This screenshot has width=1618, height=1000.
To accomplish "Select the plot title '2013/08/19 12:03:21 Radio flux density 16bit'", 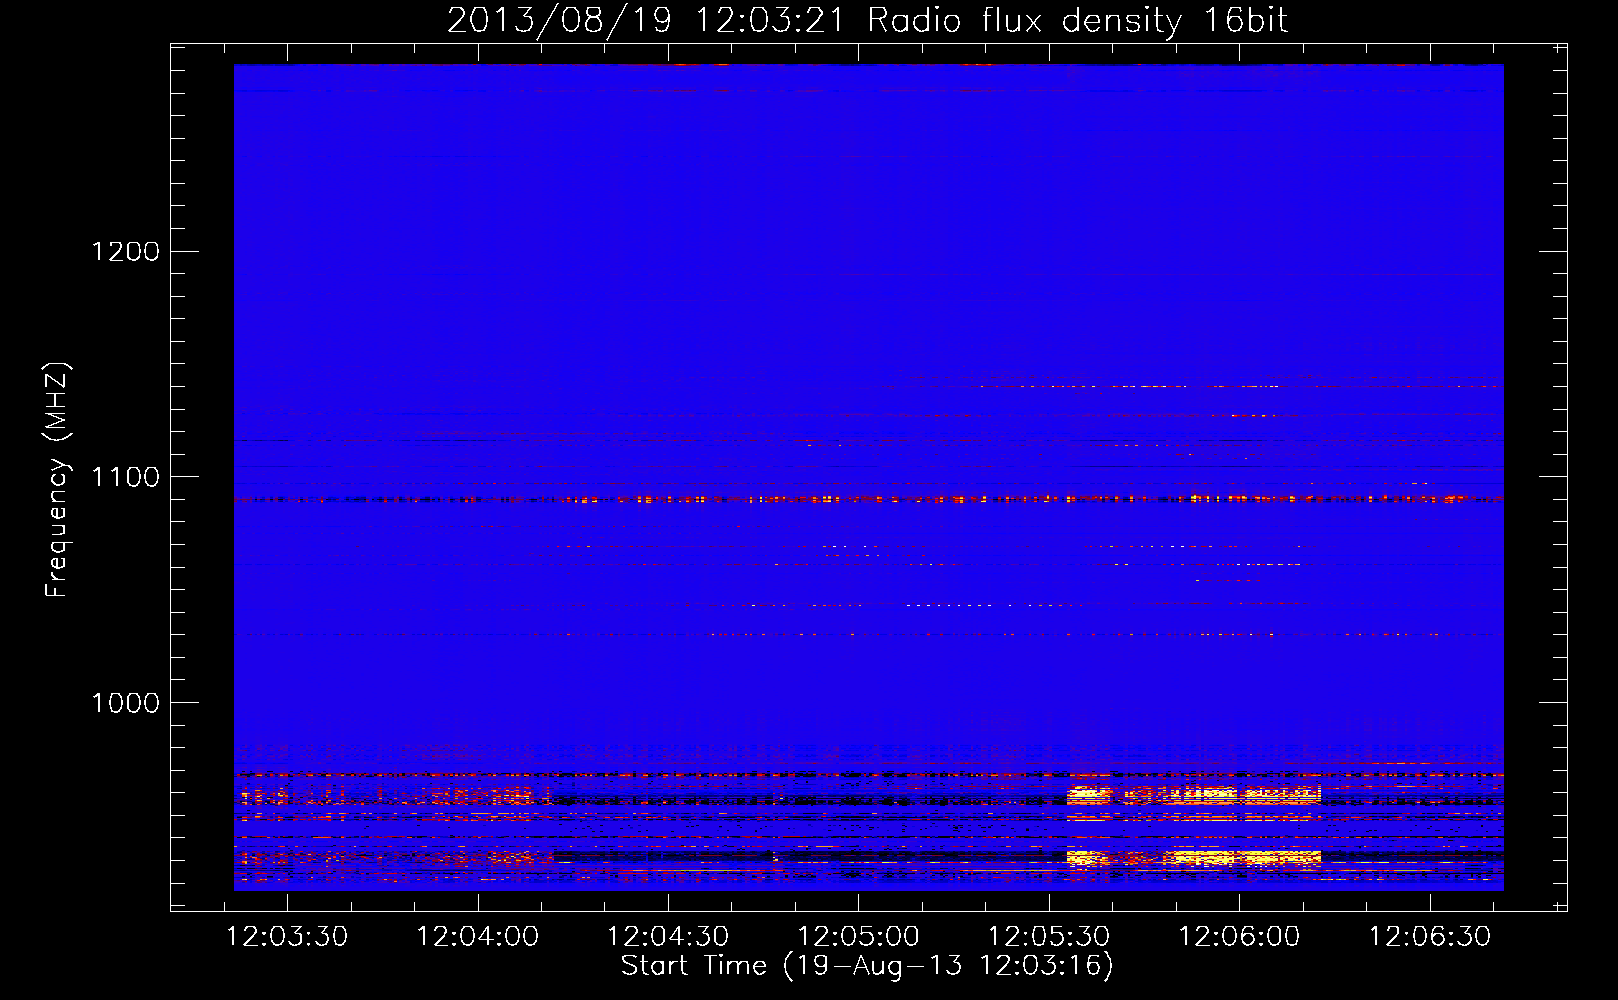I will (867, 20).
